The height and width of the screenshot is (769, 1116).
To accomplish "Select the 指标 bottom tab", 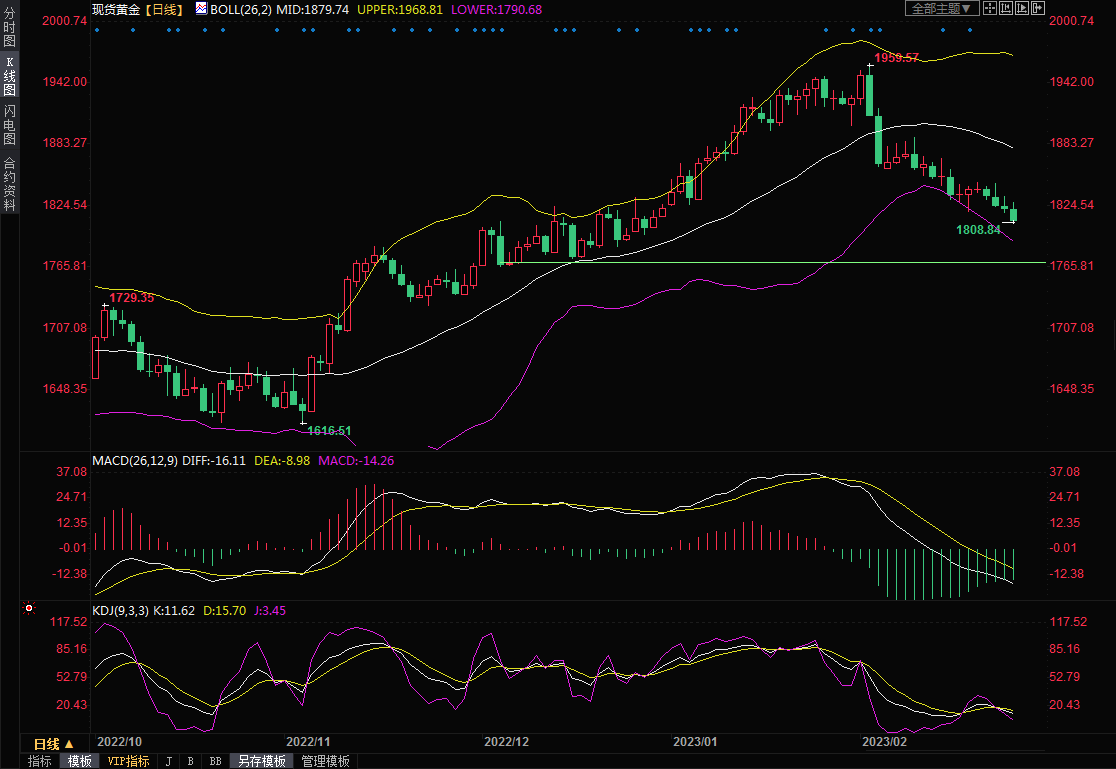I will coord(40,761).
